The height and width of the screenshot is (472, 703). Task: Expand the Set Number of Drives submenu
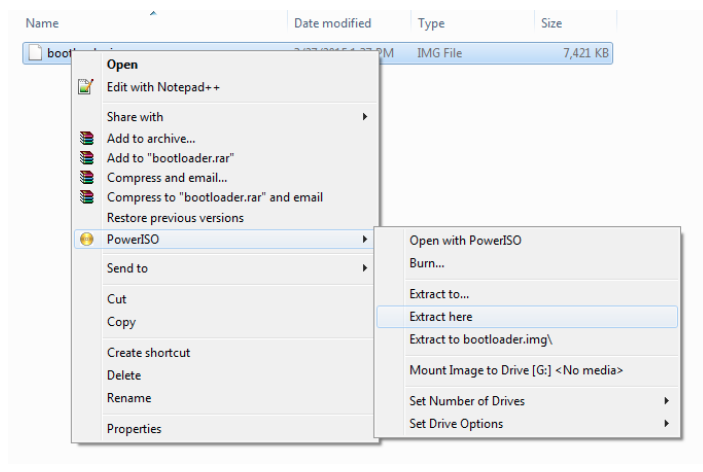(666, 401)
